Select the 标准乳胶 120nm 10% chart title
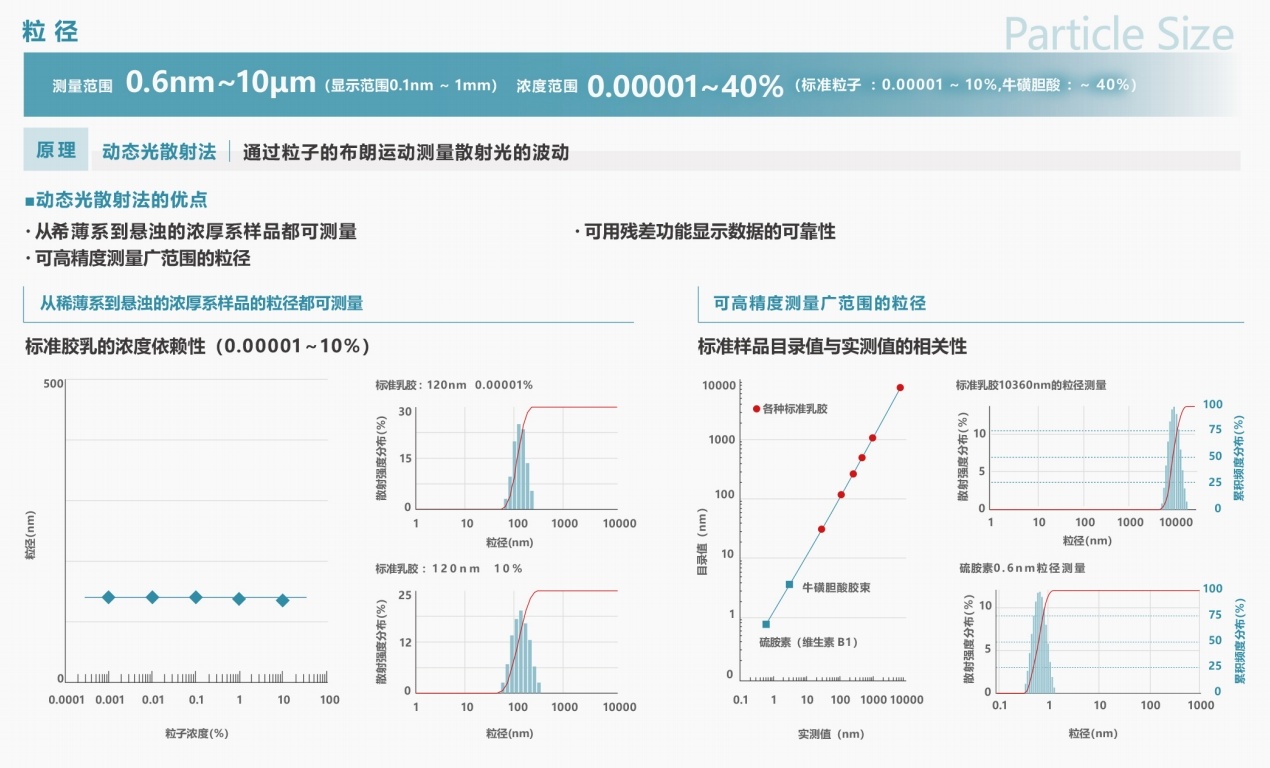The height and width of the screenshot is (768, 1270). pos(449,568)
